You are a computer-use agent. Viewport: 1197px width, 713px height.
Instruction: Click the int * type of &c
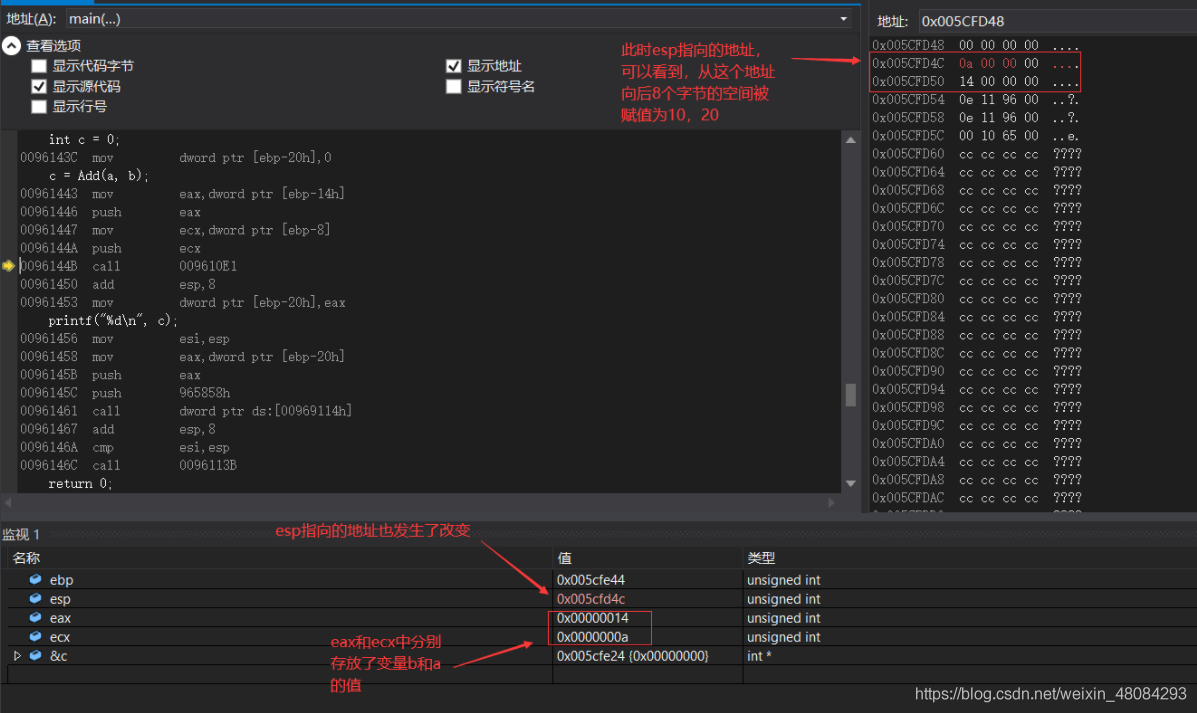759,657
